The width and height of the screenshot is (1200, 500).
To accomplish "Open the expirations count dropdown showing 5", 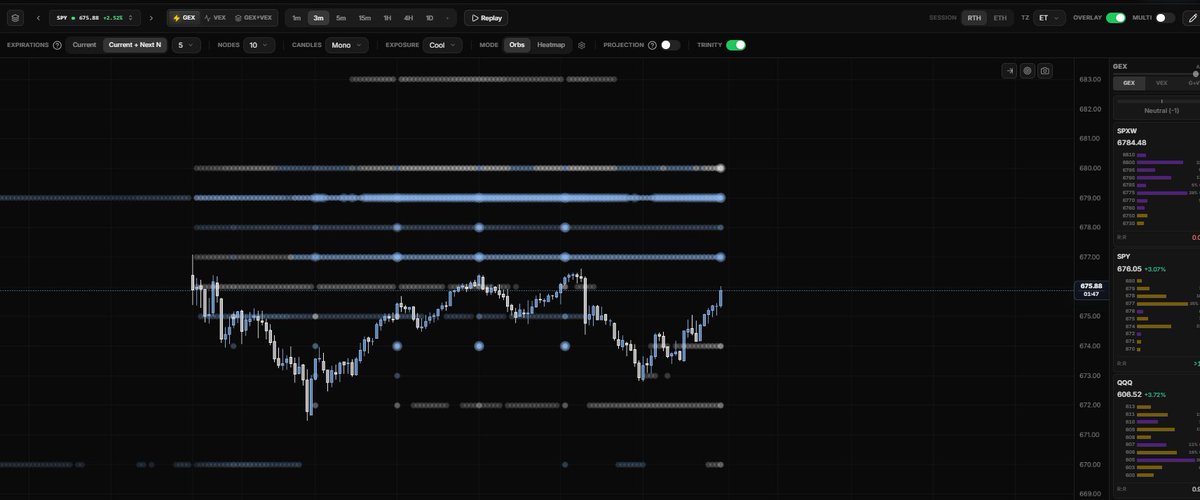I will pos(186,45).
